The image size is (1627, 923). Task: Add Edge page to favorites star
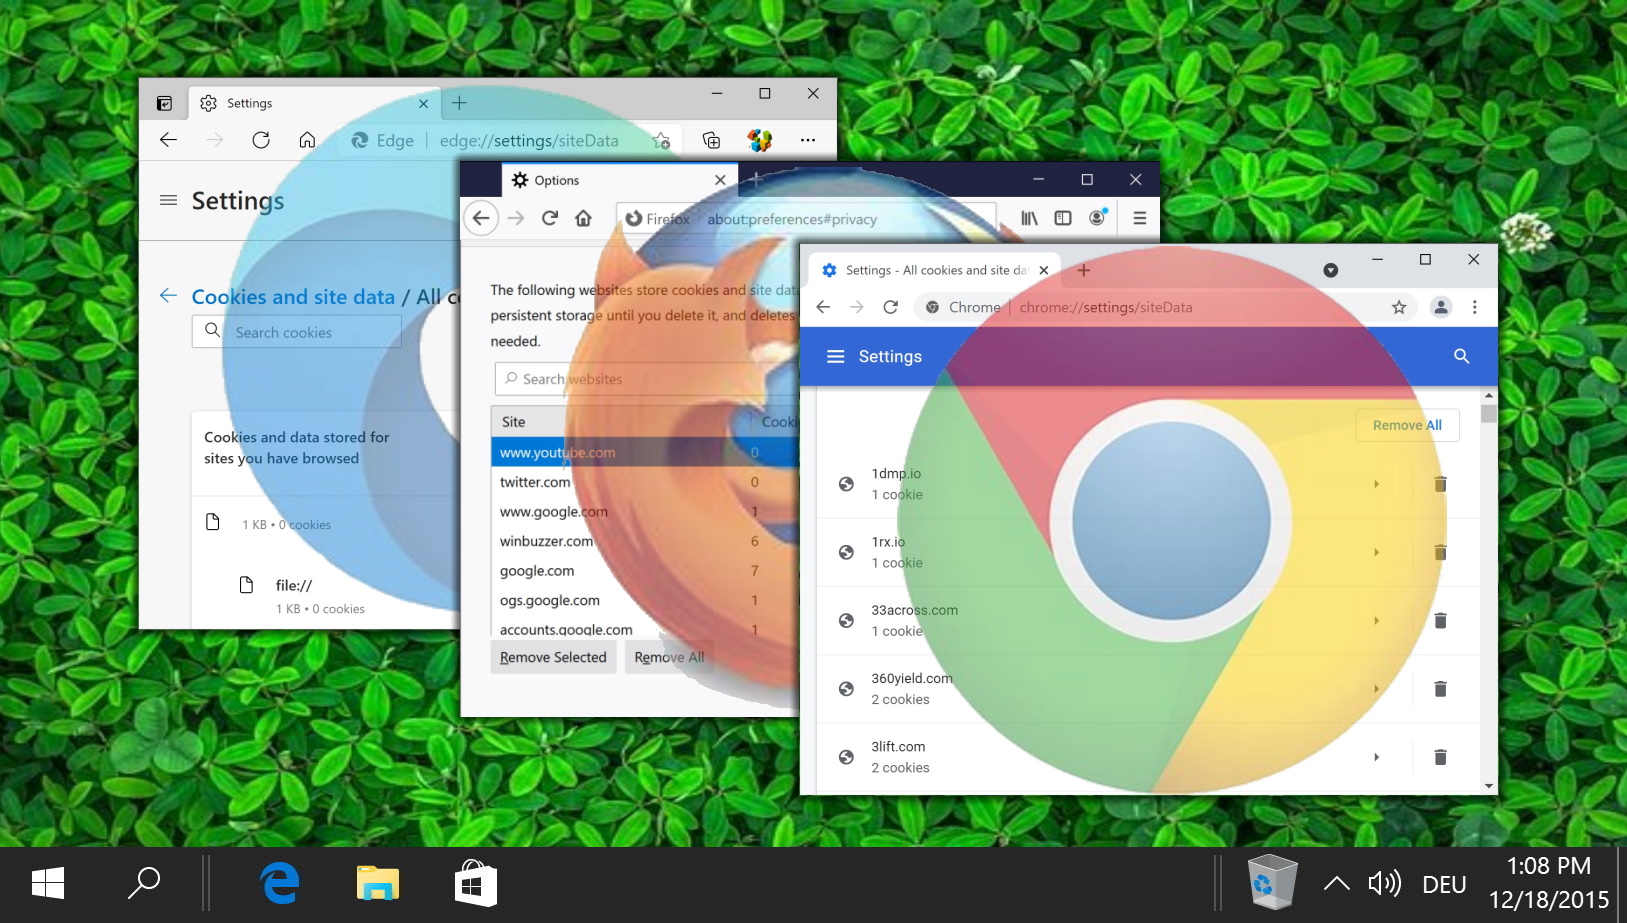point(661,140)
